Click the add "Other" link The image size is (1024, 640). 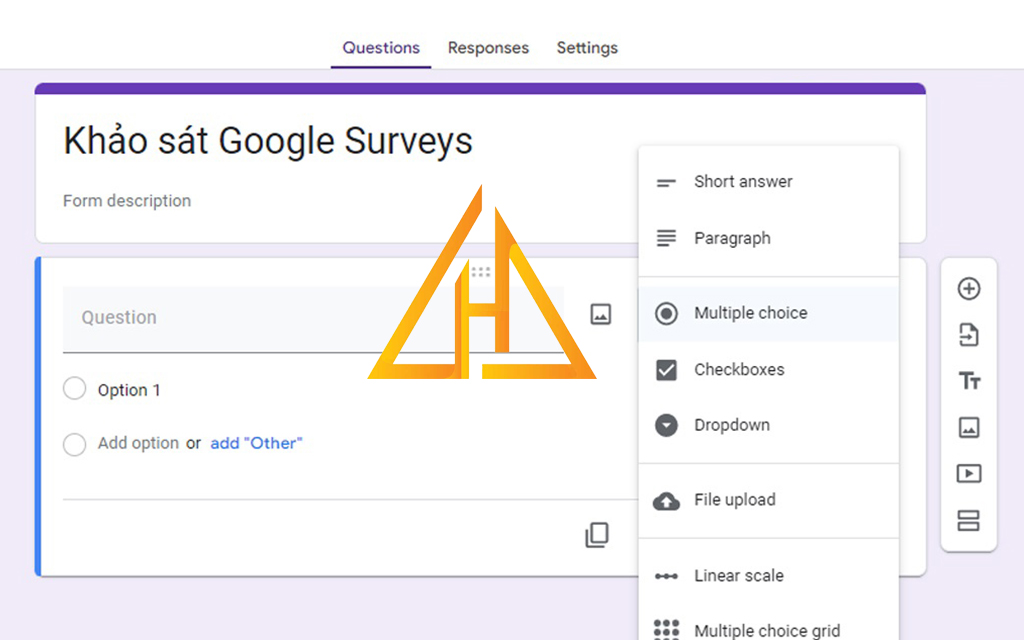pyautogui.click(x=256, y=443)
